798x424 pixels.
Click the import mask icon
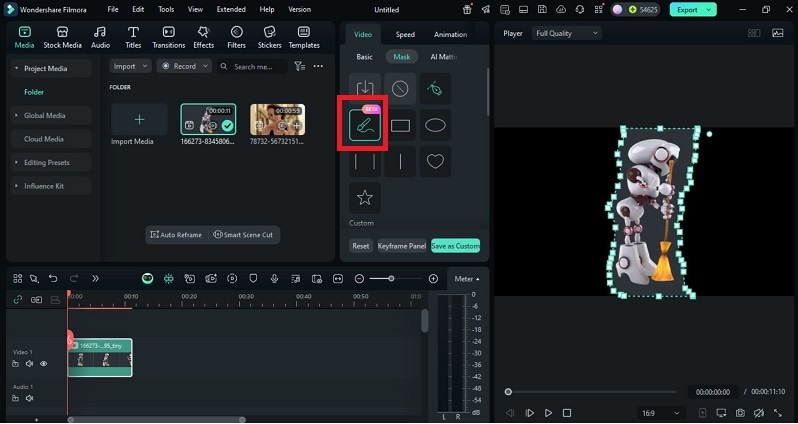pos(364,88)
